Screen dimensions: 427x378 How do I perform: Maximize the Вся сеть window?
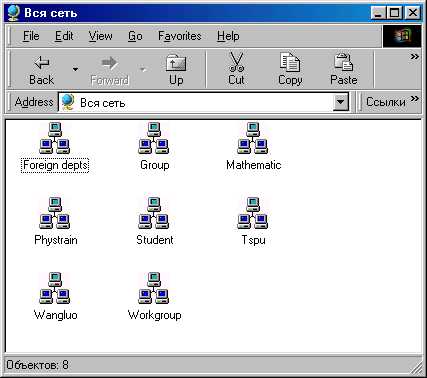coord(395,13)
